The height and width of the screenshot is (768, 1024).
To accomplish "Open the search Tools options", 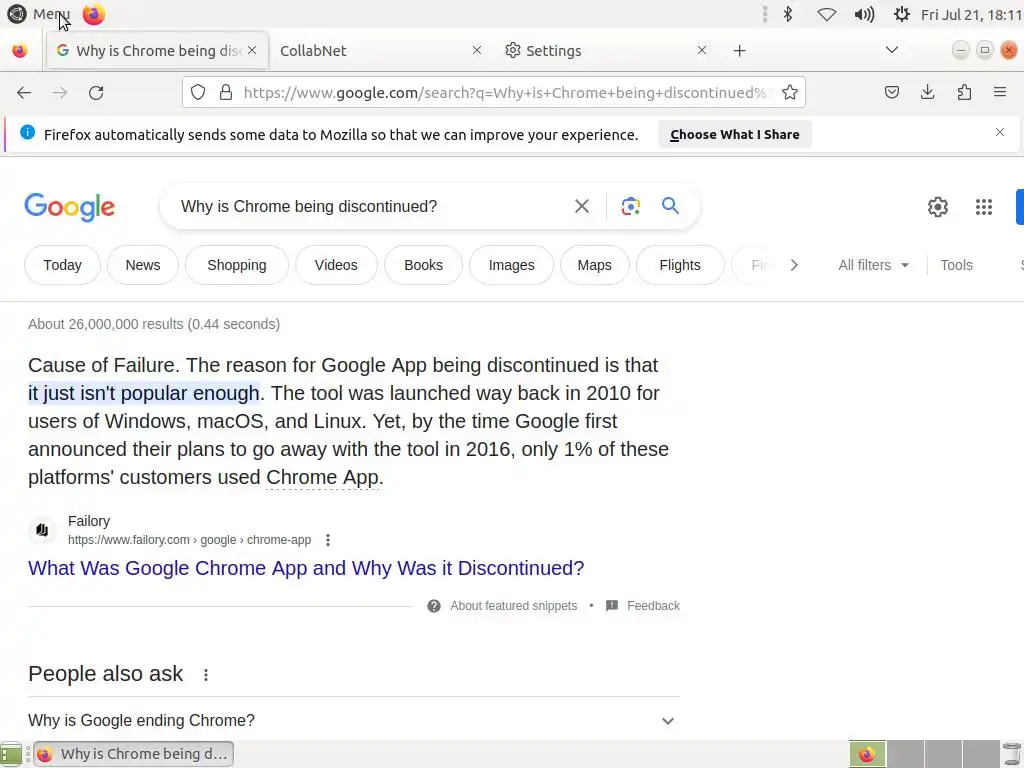I will [x=956, y=265].
